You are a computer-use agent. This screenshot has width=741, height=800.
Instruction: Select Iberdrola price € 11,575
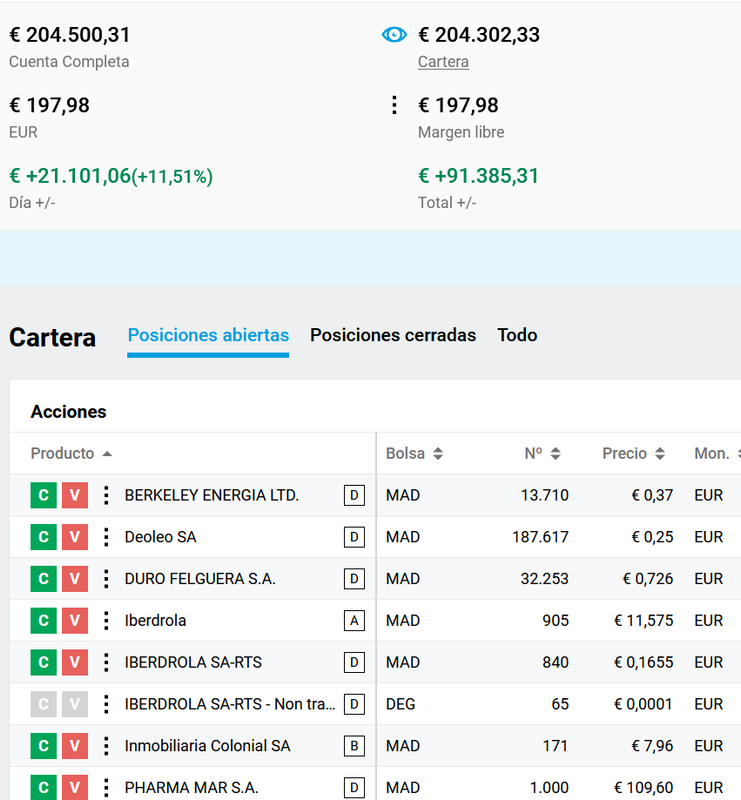644,620
